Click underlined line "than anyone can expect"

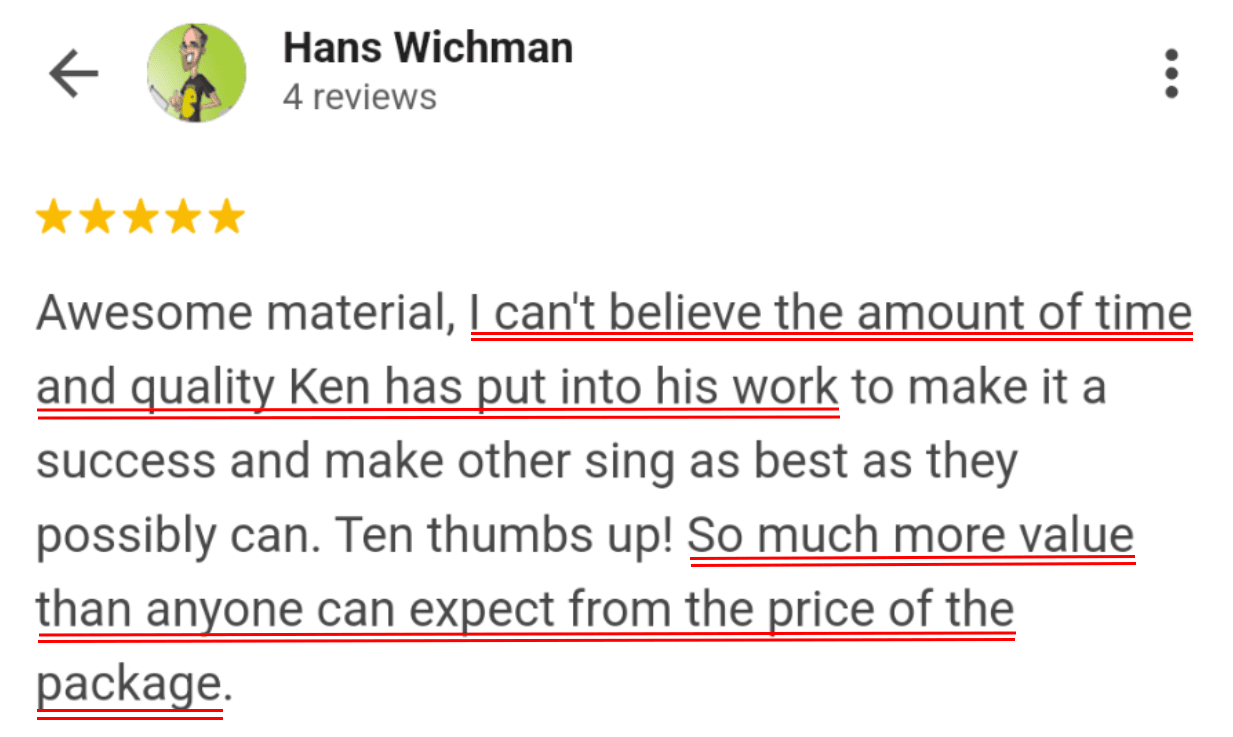point(525,610)
